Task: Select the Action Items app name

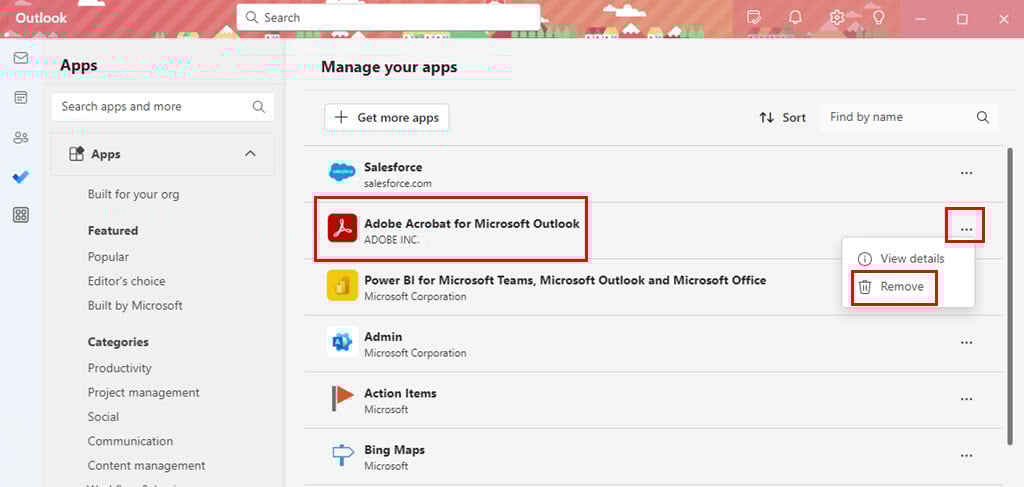Action: 400,393
